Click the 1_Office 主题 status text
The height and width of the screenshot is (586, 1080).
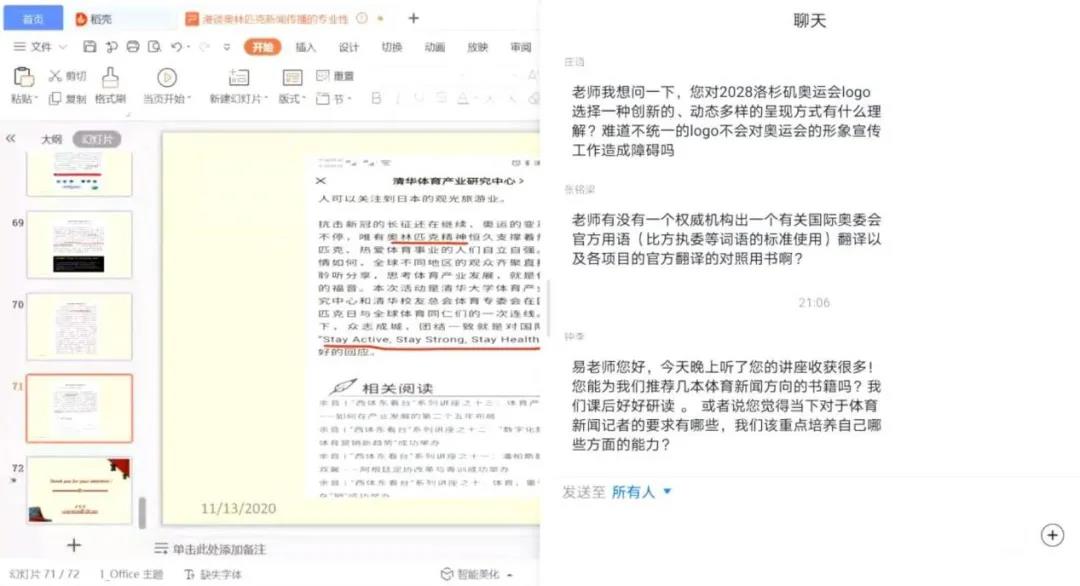pos(131,574)
